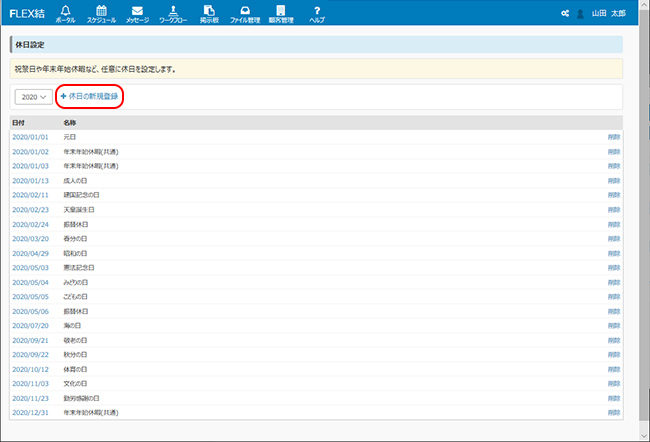The width and height of the screenshot is (650, 442).
Task: Delete the 2020/02/23 天皇誕生日 row
Action: tap(614, 210)
